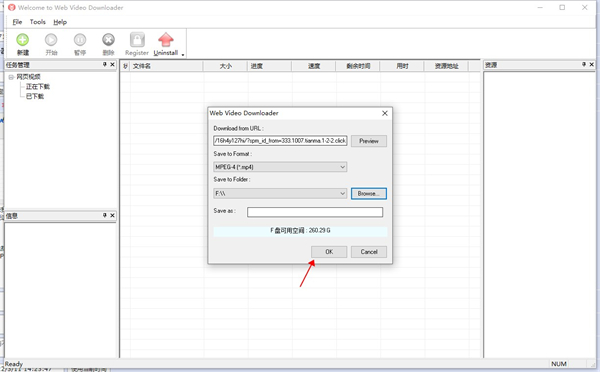Click the Pause toolbar icon
The image size is (600, 372).
click(x=80, y=40)
